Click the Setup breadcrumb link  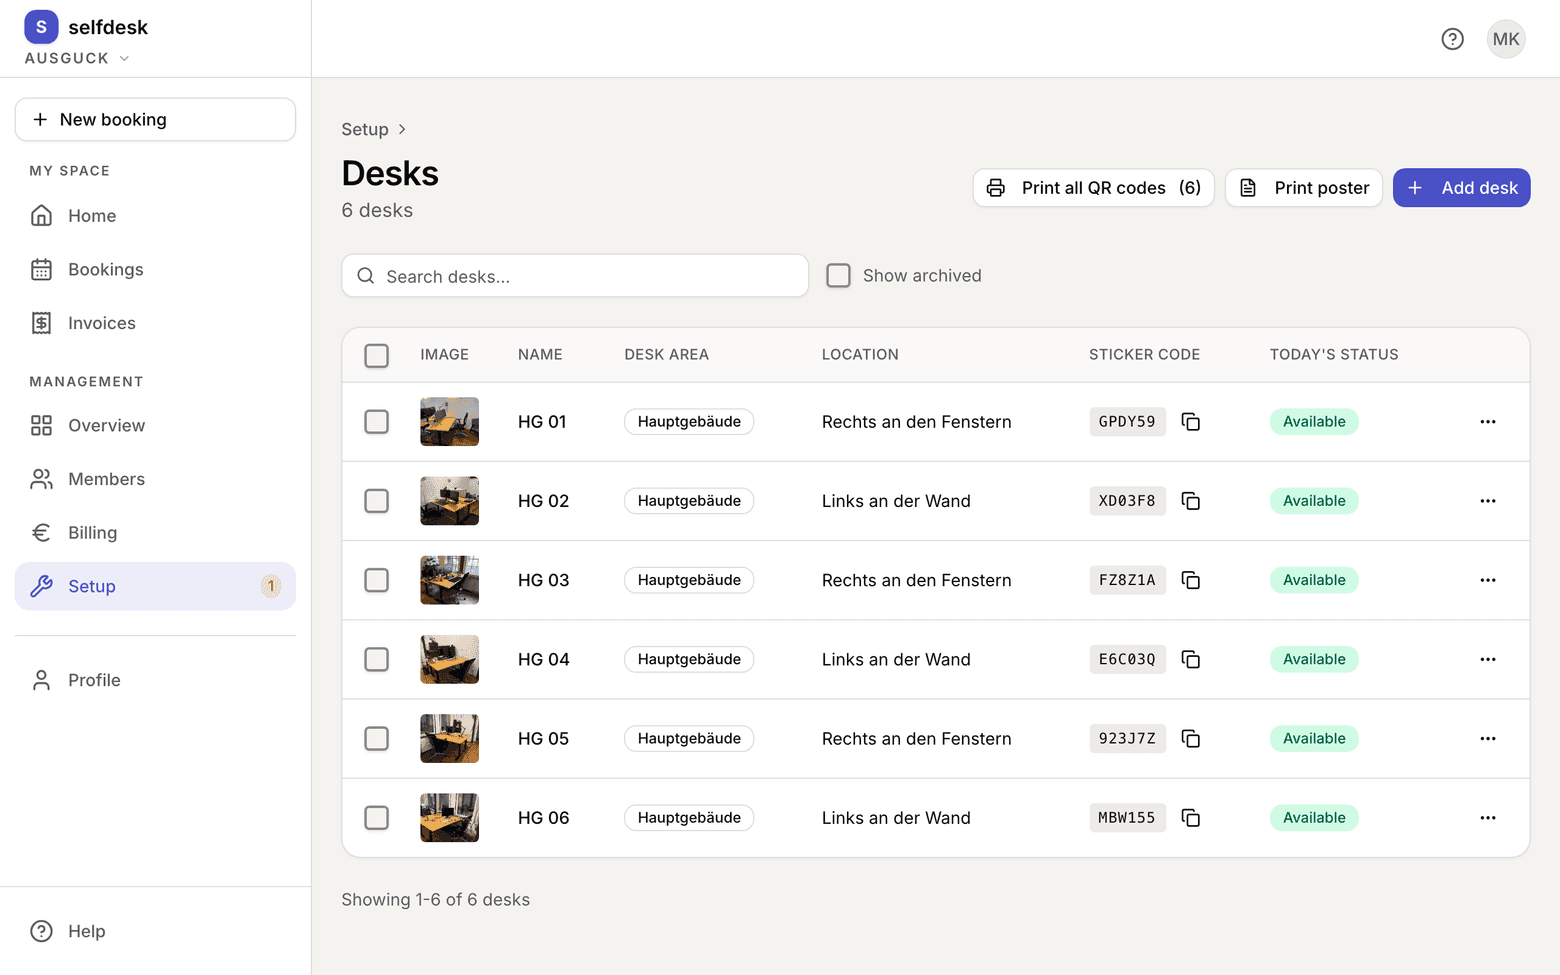pyautogui.click(x=365, y=129)
